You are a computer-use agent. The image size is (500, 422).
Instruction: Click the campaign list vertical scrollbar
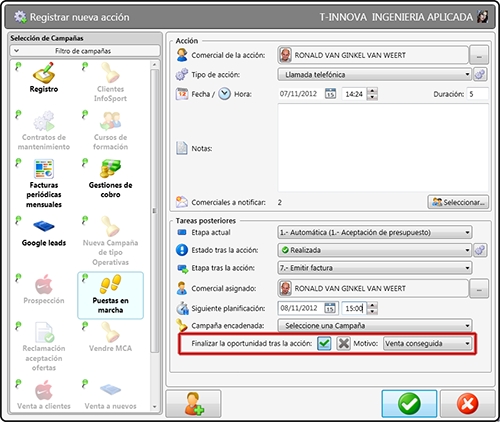[x=154, y=210]
